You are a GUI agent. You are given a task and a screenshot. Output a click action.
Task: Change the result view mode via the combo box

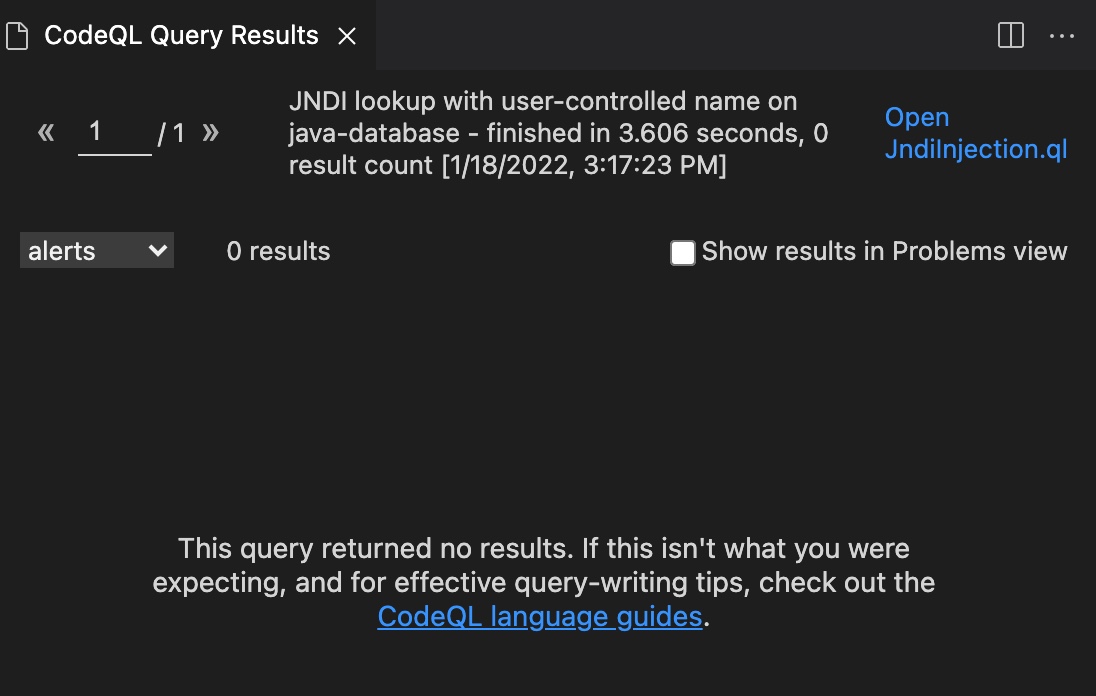pyautogui.click(x=95, y=250)
